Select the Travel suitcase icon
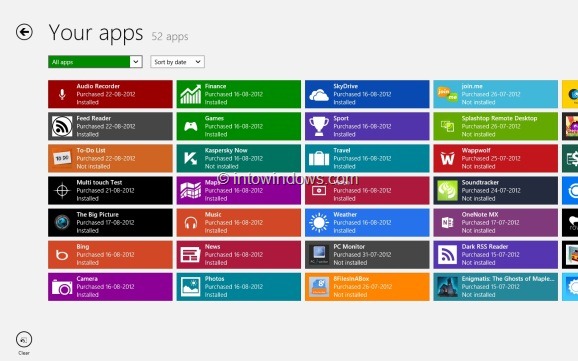The image size is (578, 361). [319, 159]
